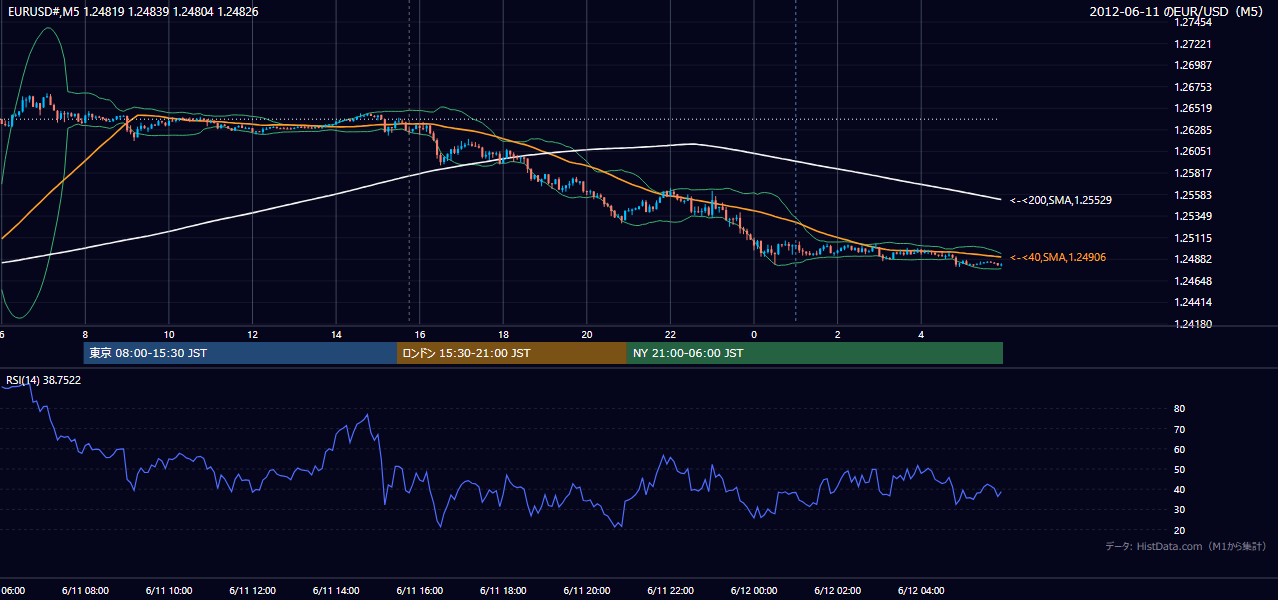
Task: Click price axis label 1.27221
Action: tap(1193, 44)
